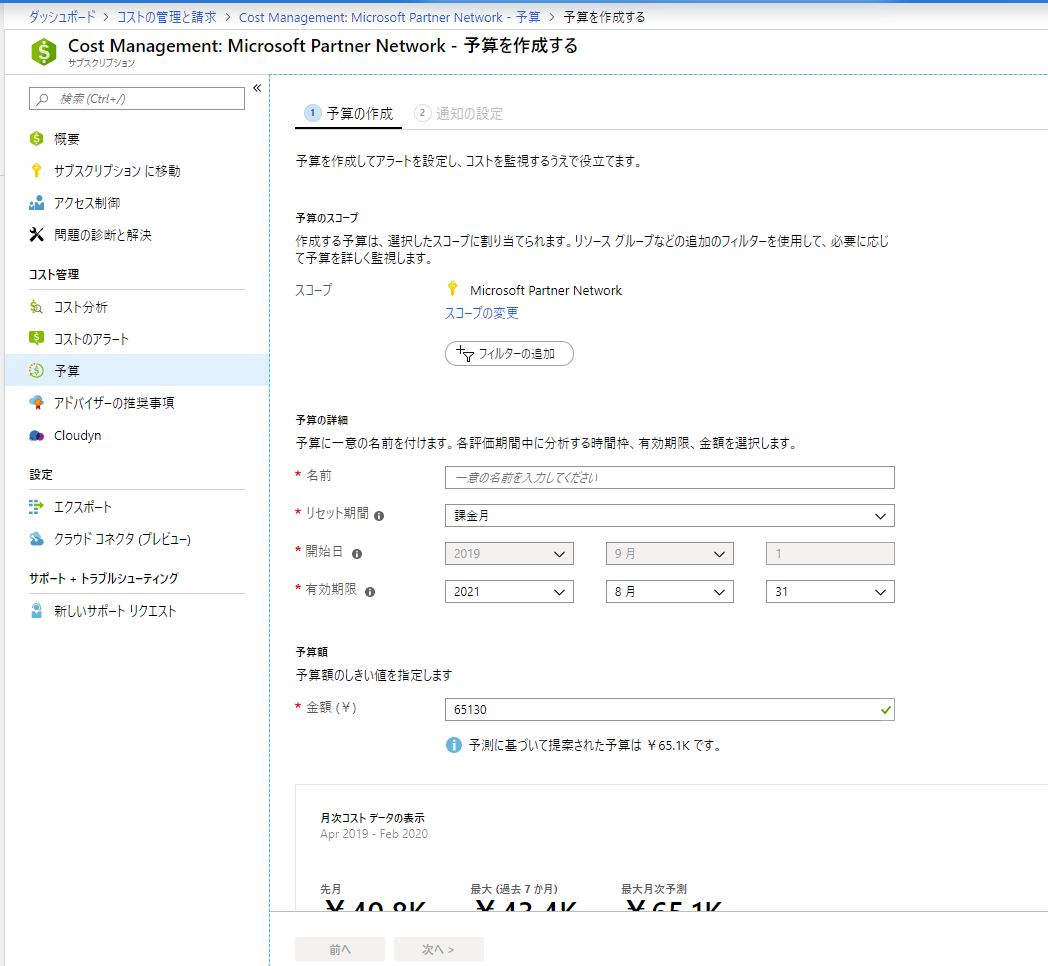Open the expiry day dropdown showing 31
The width and height of the screenshot is (1048, 966).
tap(830, 592)
